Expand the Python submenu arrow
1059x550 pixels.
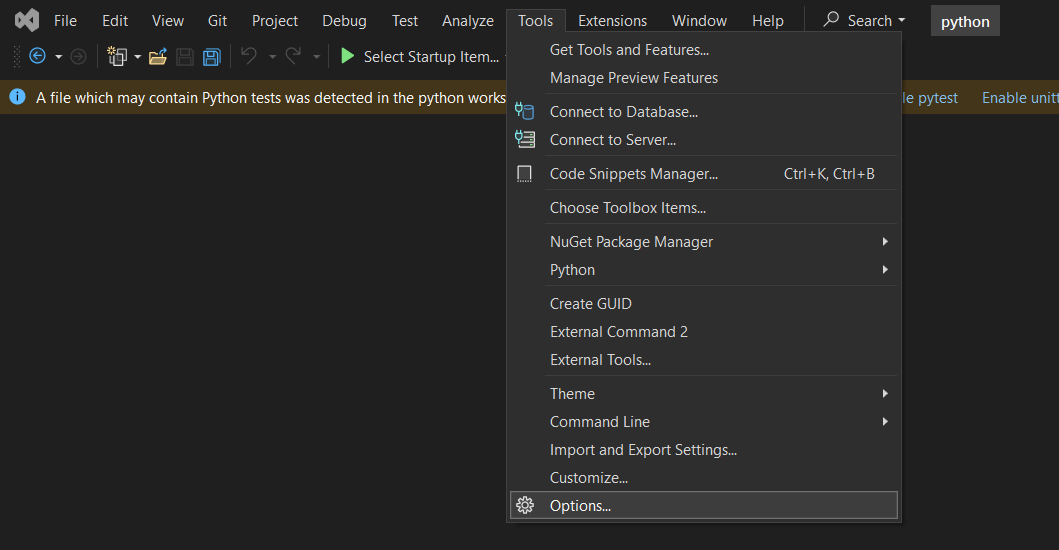[885, 270]
